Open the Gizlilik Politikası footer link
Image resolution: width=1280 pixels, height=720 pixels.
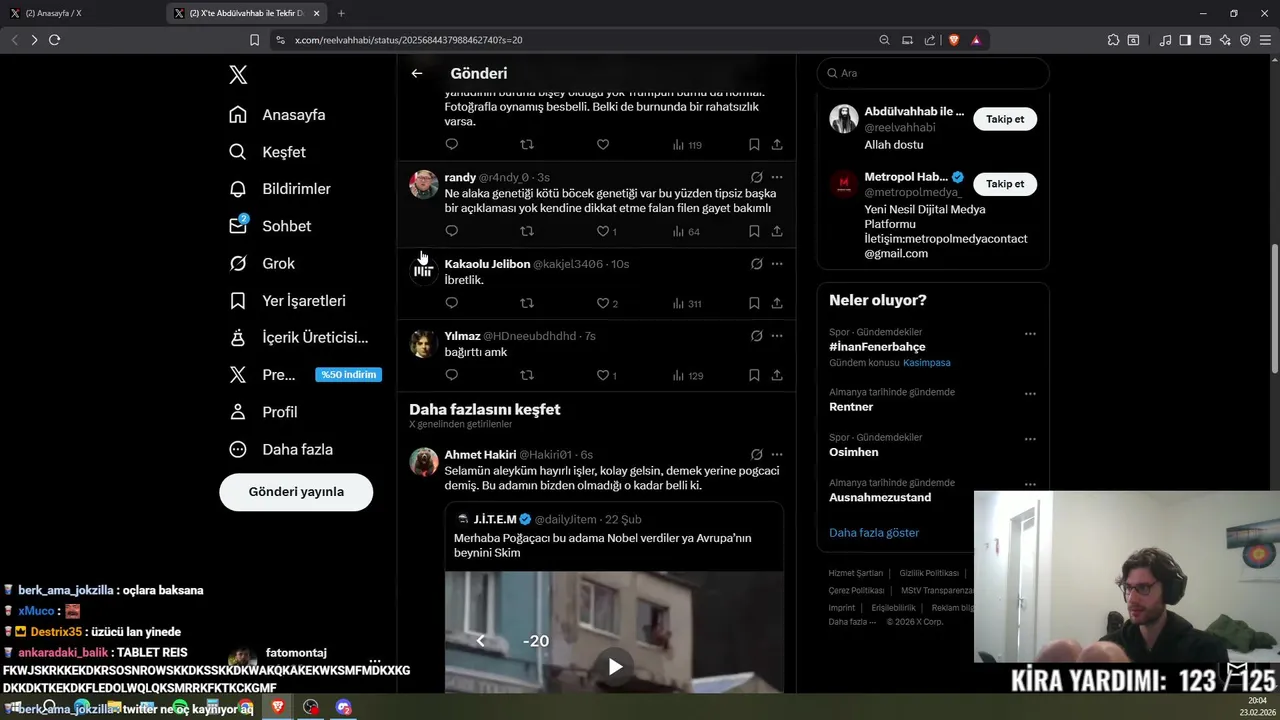tap(929, 573)
